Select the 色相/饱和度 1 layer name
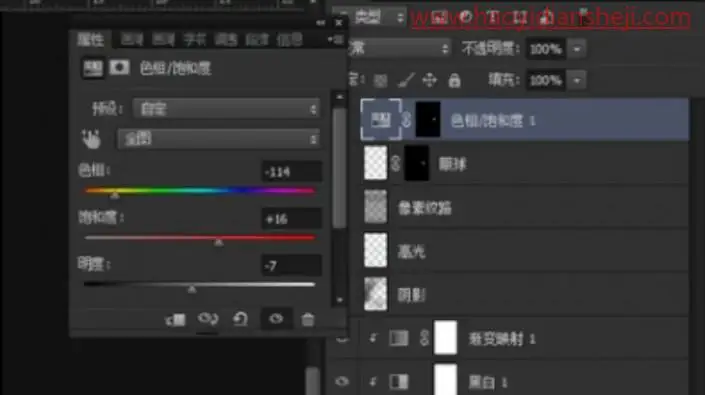The height and width of the screenshot is (395, 705). click(493, 120)
